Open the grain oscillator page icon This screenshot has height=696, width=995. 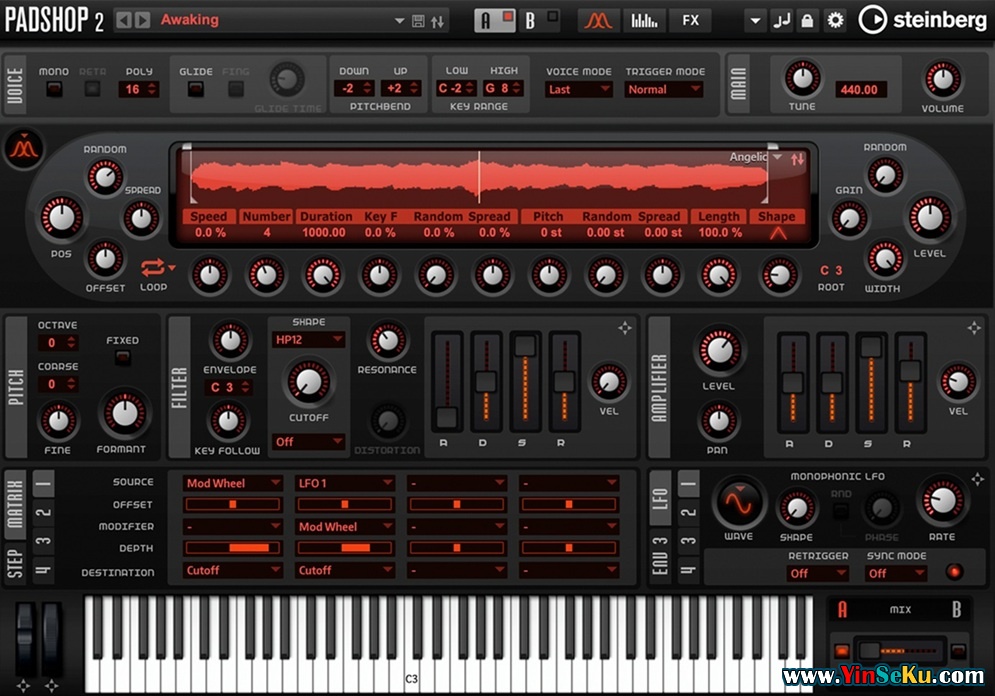(598, 20)
